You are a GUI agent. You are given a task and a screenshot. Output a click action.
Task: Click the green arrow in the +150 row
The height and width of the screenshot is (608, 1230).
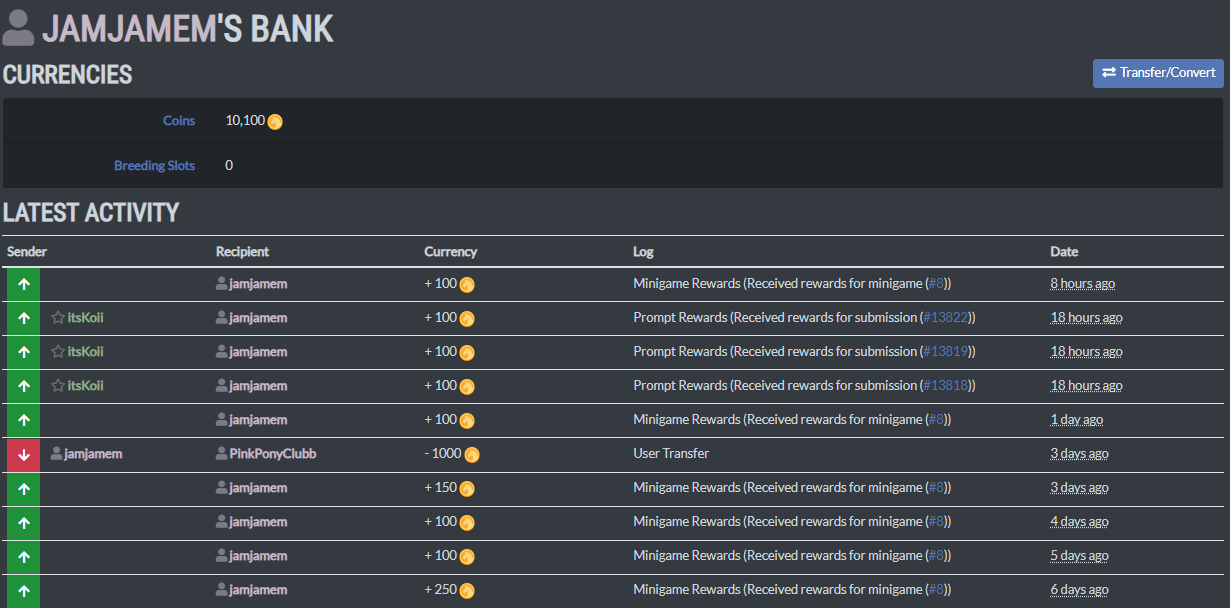[24, 488]
